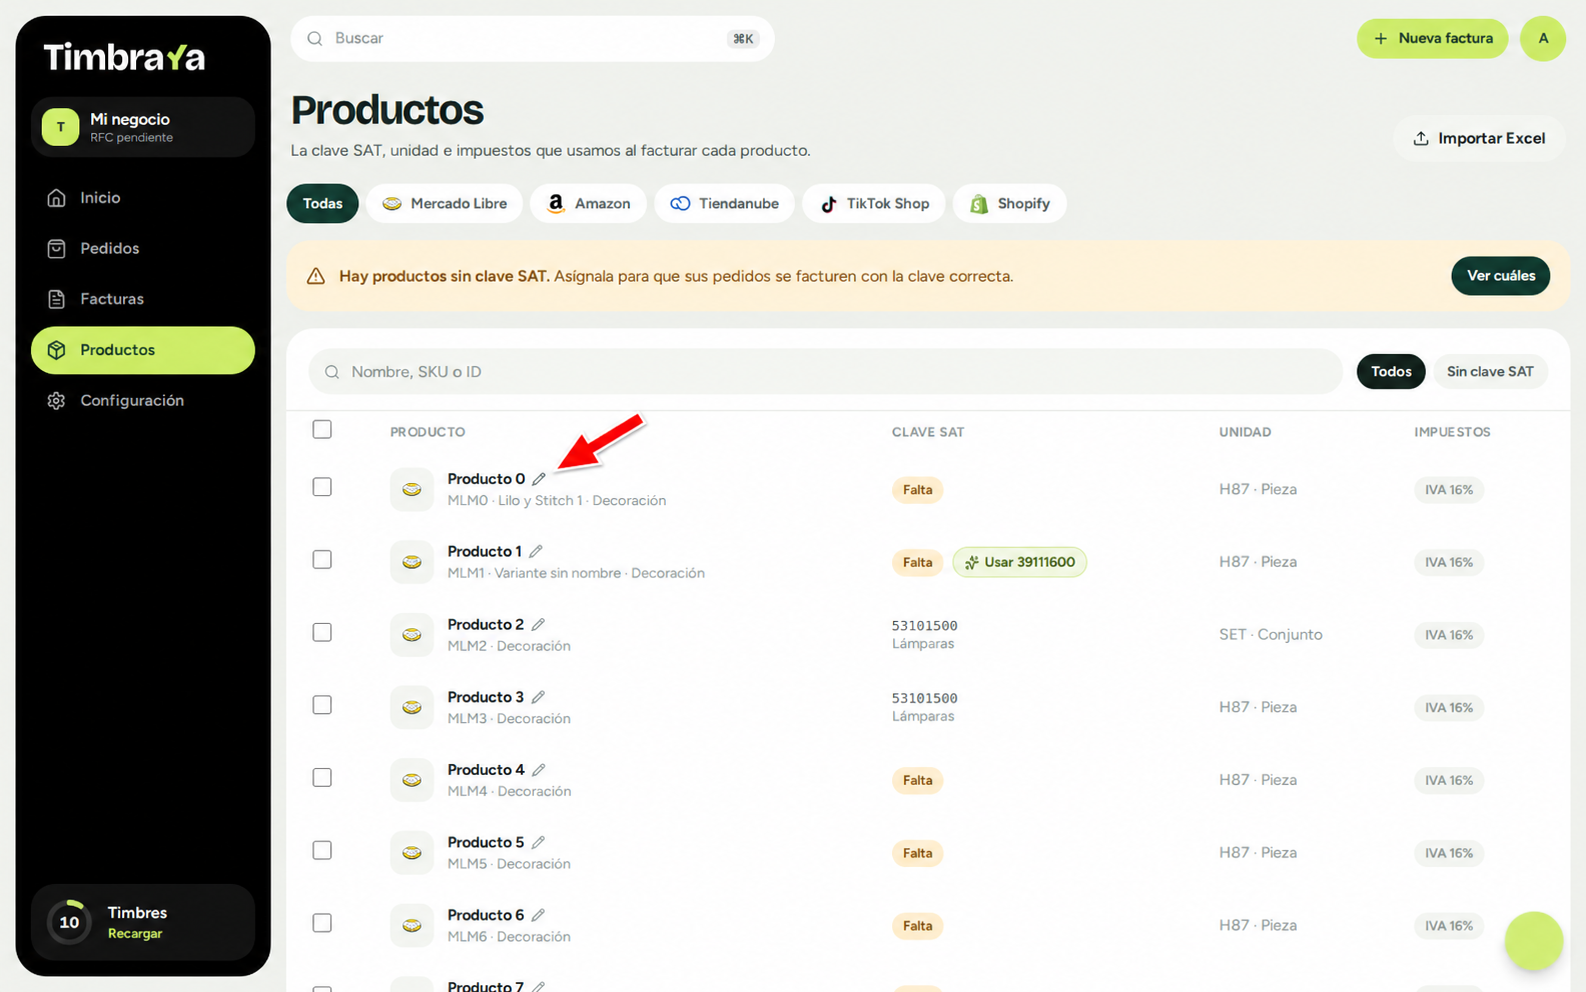Edit Producto 6 using its pencil icon
This screenshot has width=1586, height=992.
(538, 915)
